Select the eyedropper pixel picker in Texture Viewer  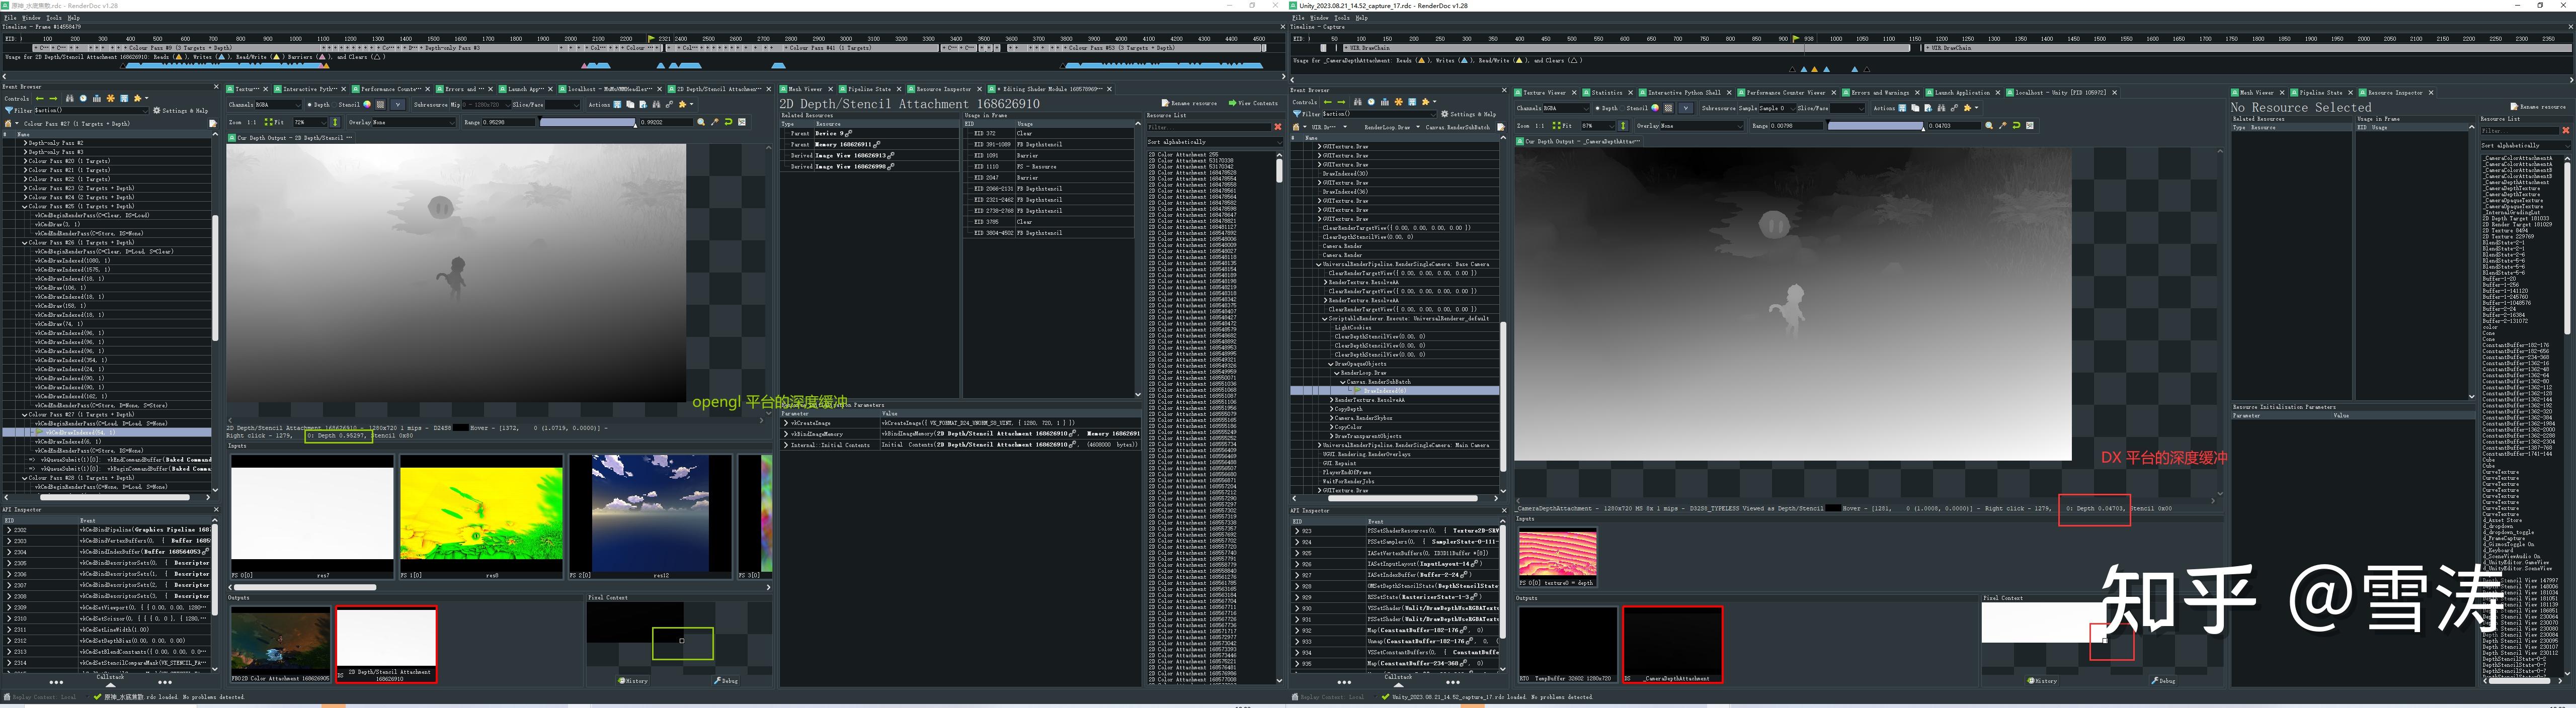pyautogui.click(x=715, y=122)
